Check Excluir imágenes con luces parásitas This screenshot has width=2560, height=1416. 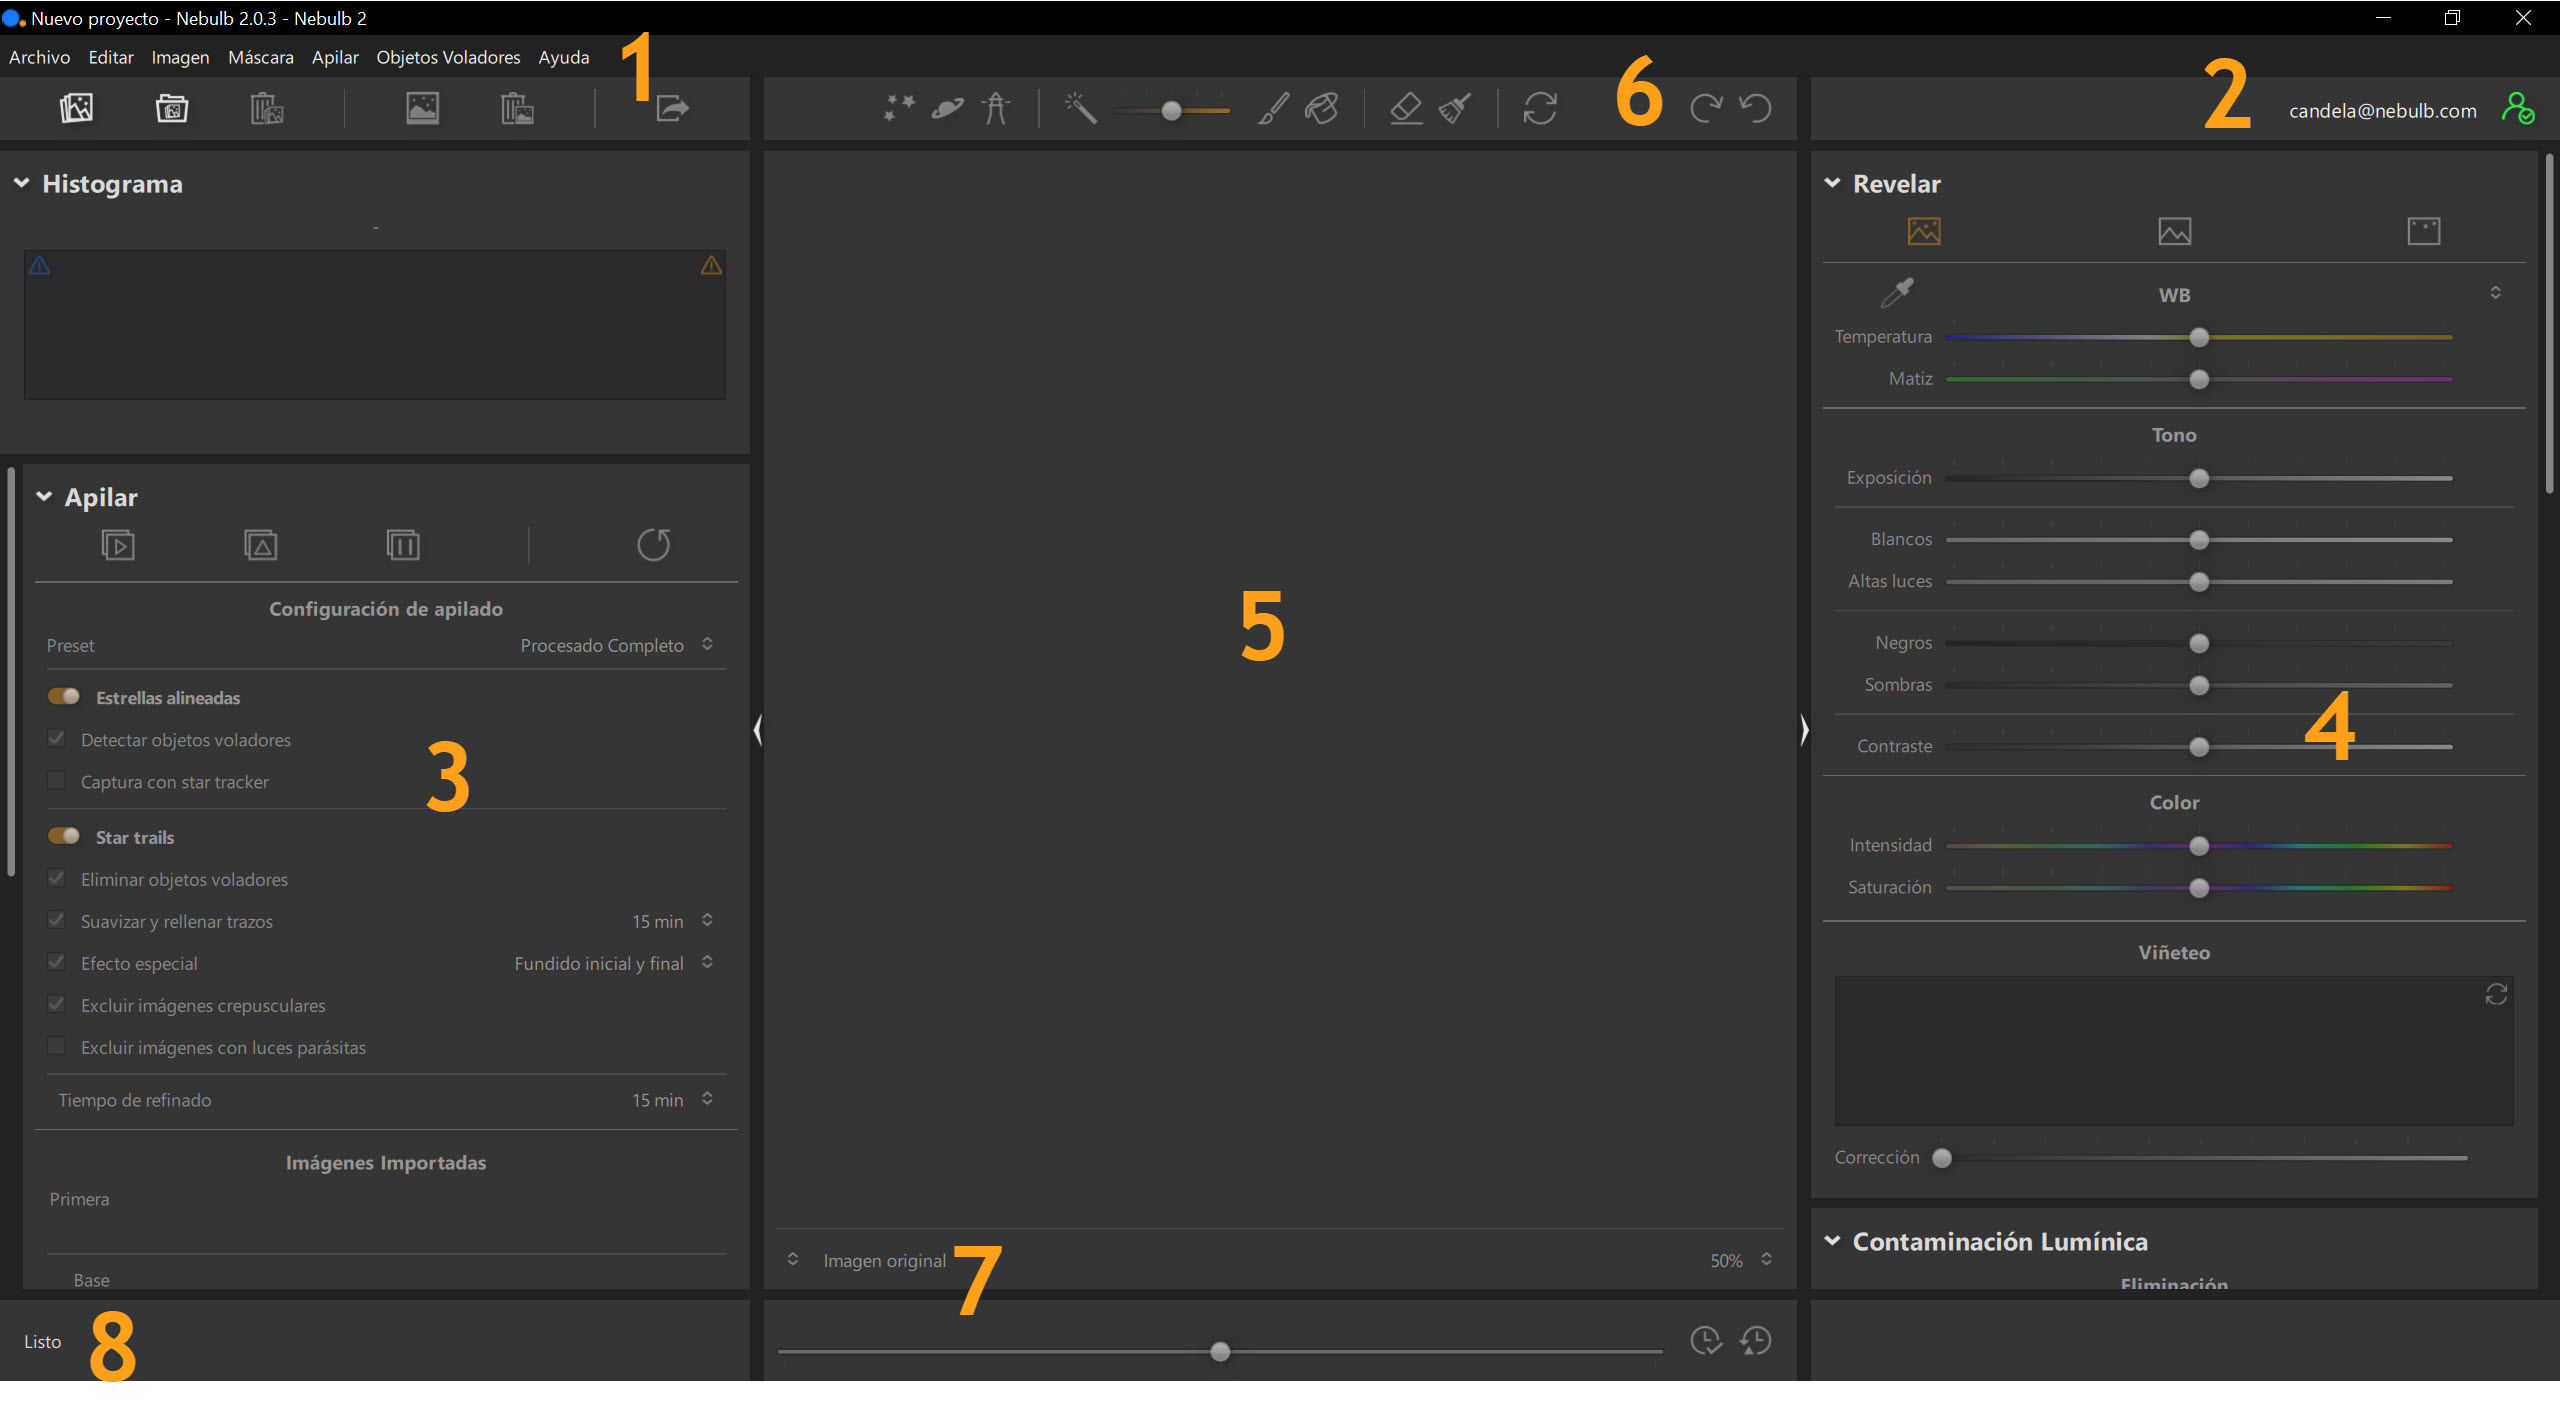pos(57,1047)
